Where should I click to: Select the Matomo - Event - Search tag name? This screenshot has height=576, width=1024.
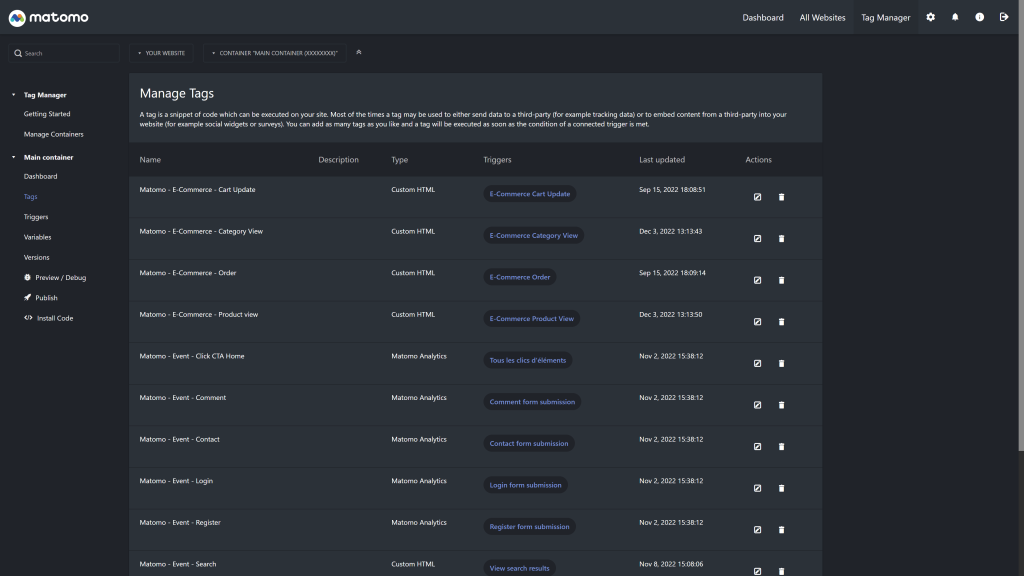178,564
